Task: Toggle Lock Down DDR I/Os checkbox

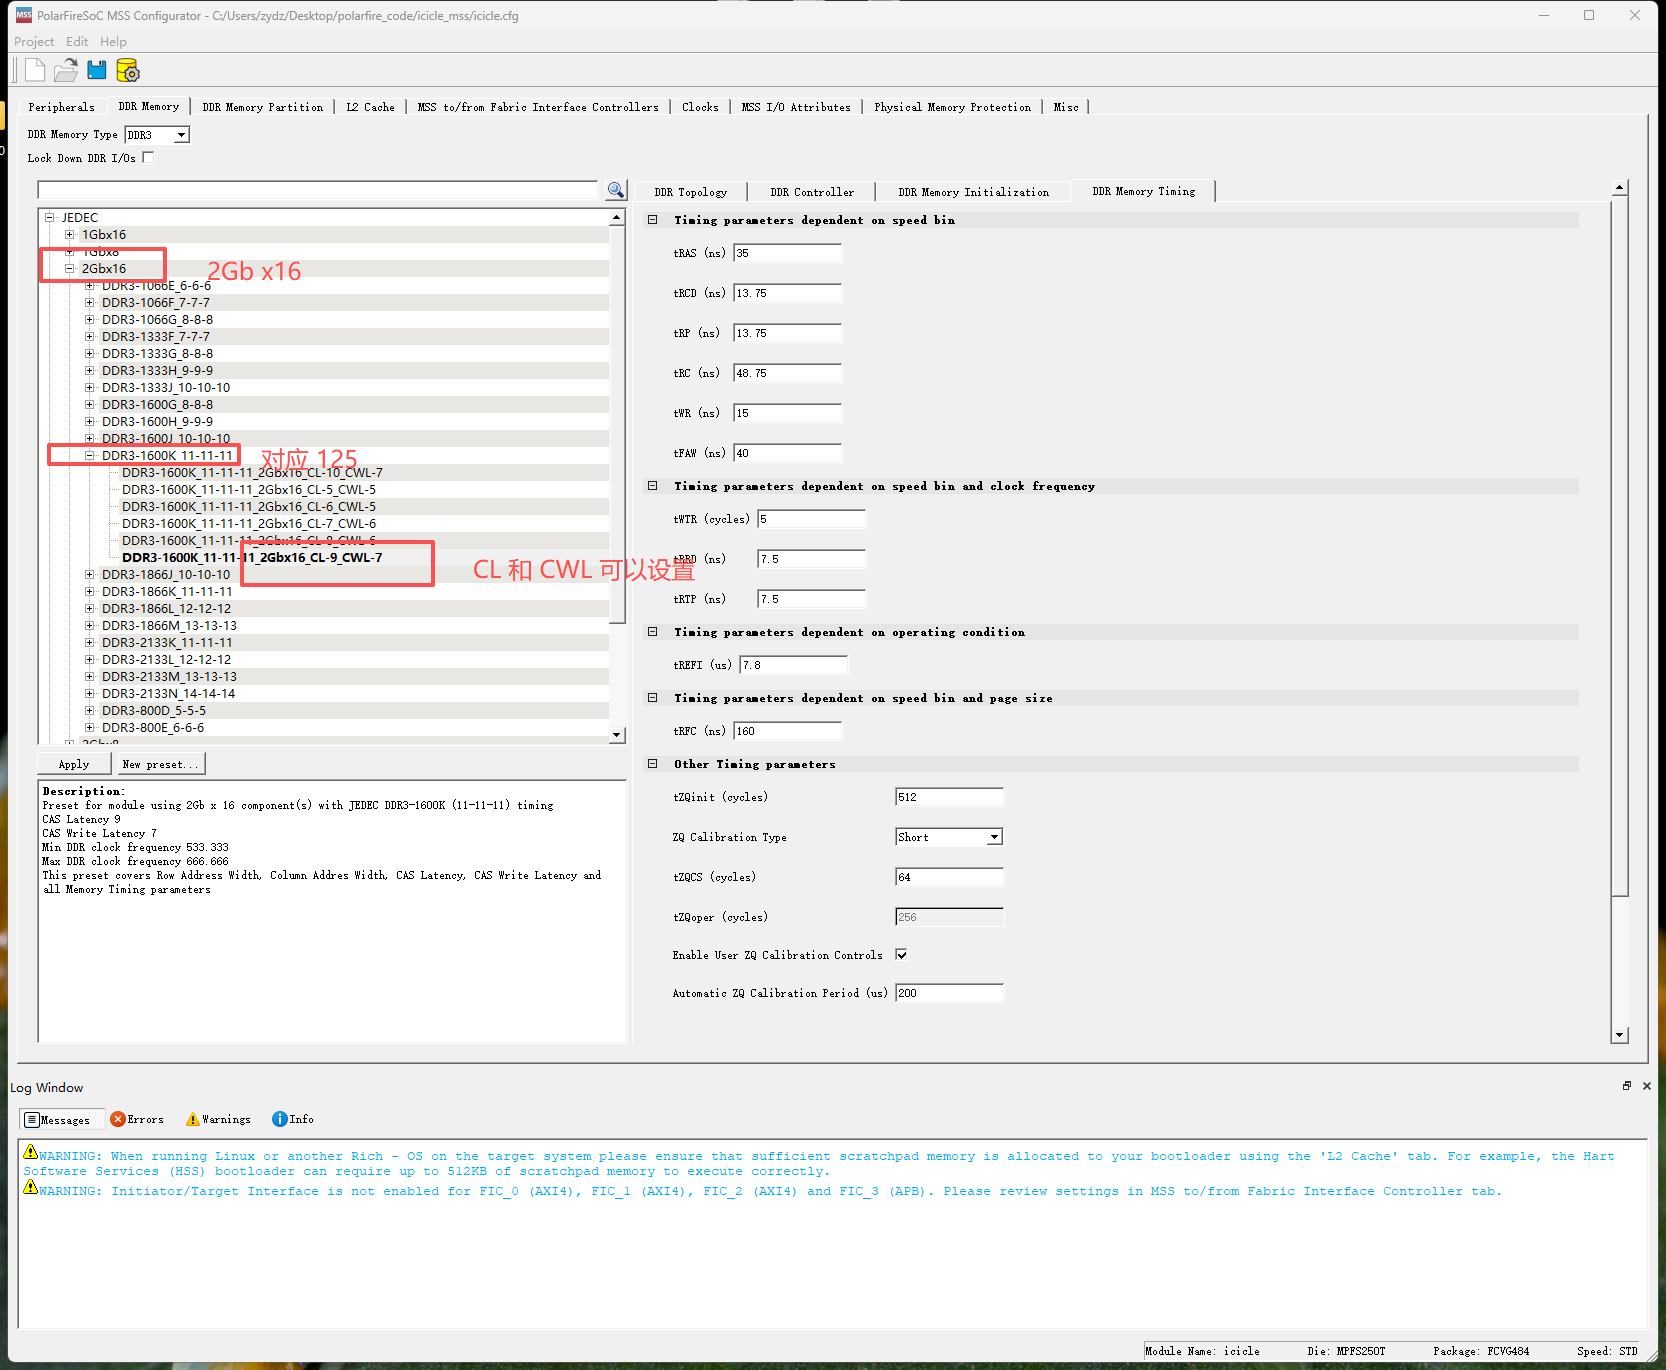Action: 148,157
